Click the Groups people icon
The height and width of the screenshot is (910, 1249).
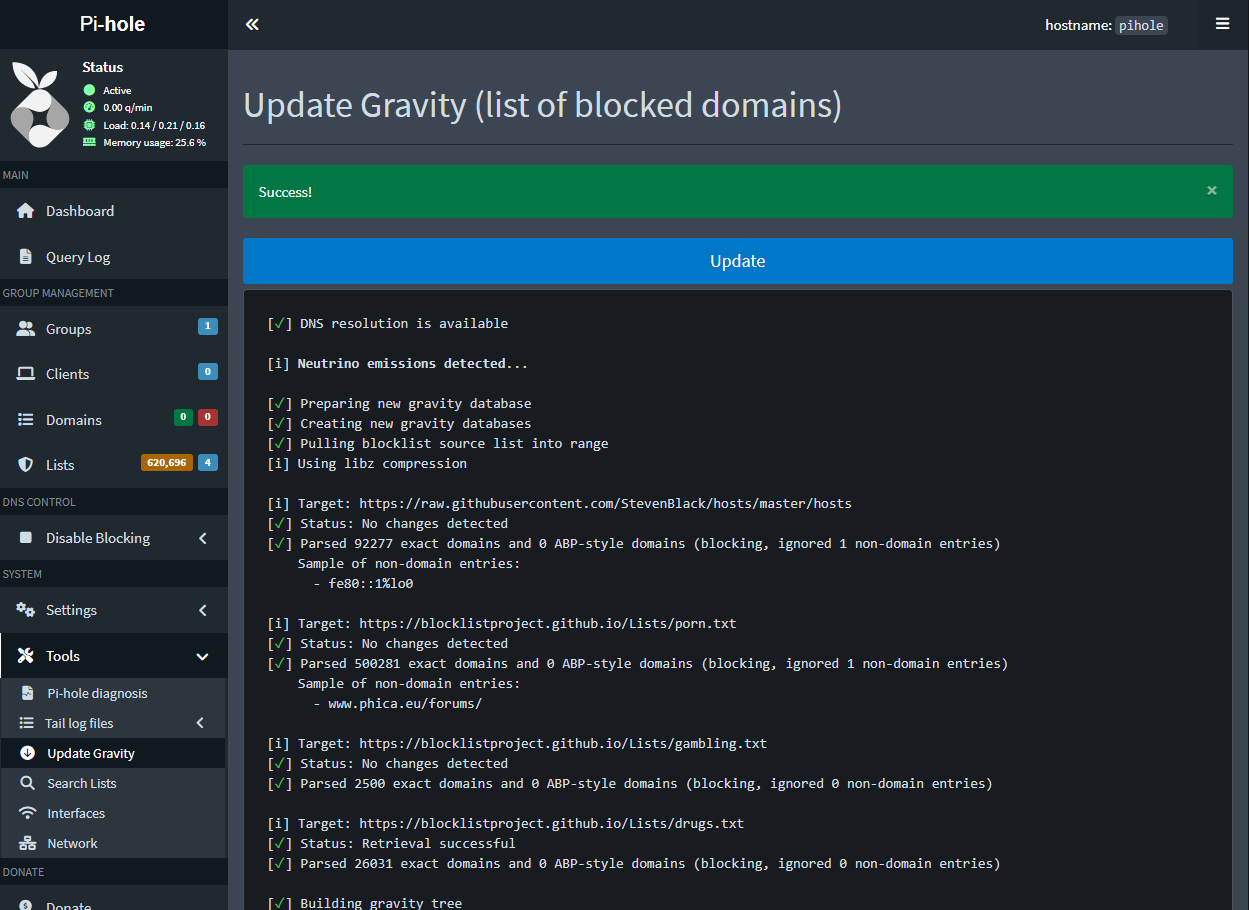[26, 329]
